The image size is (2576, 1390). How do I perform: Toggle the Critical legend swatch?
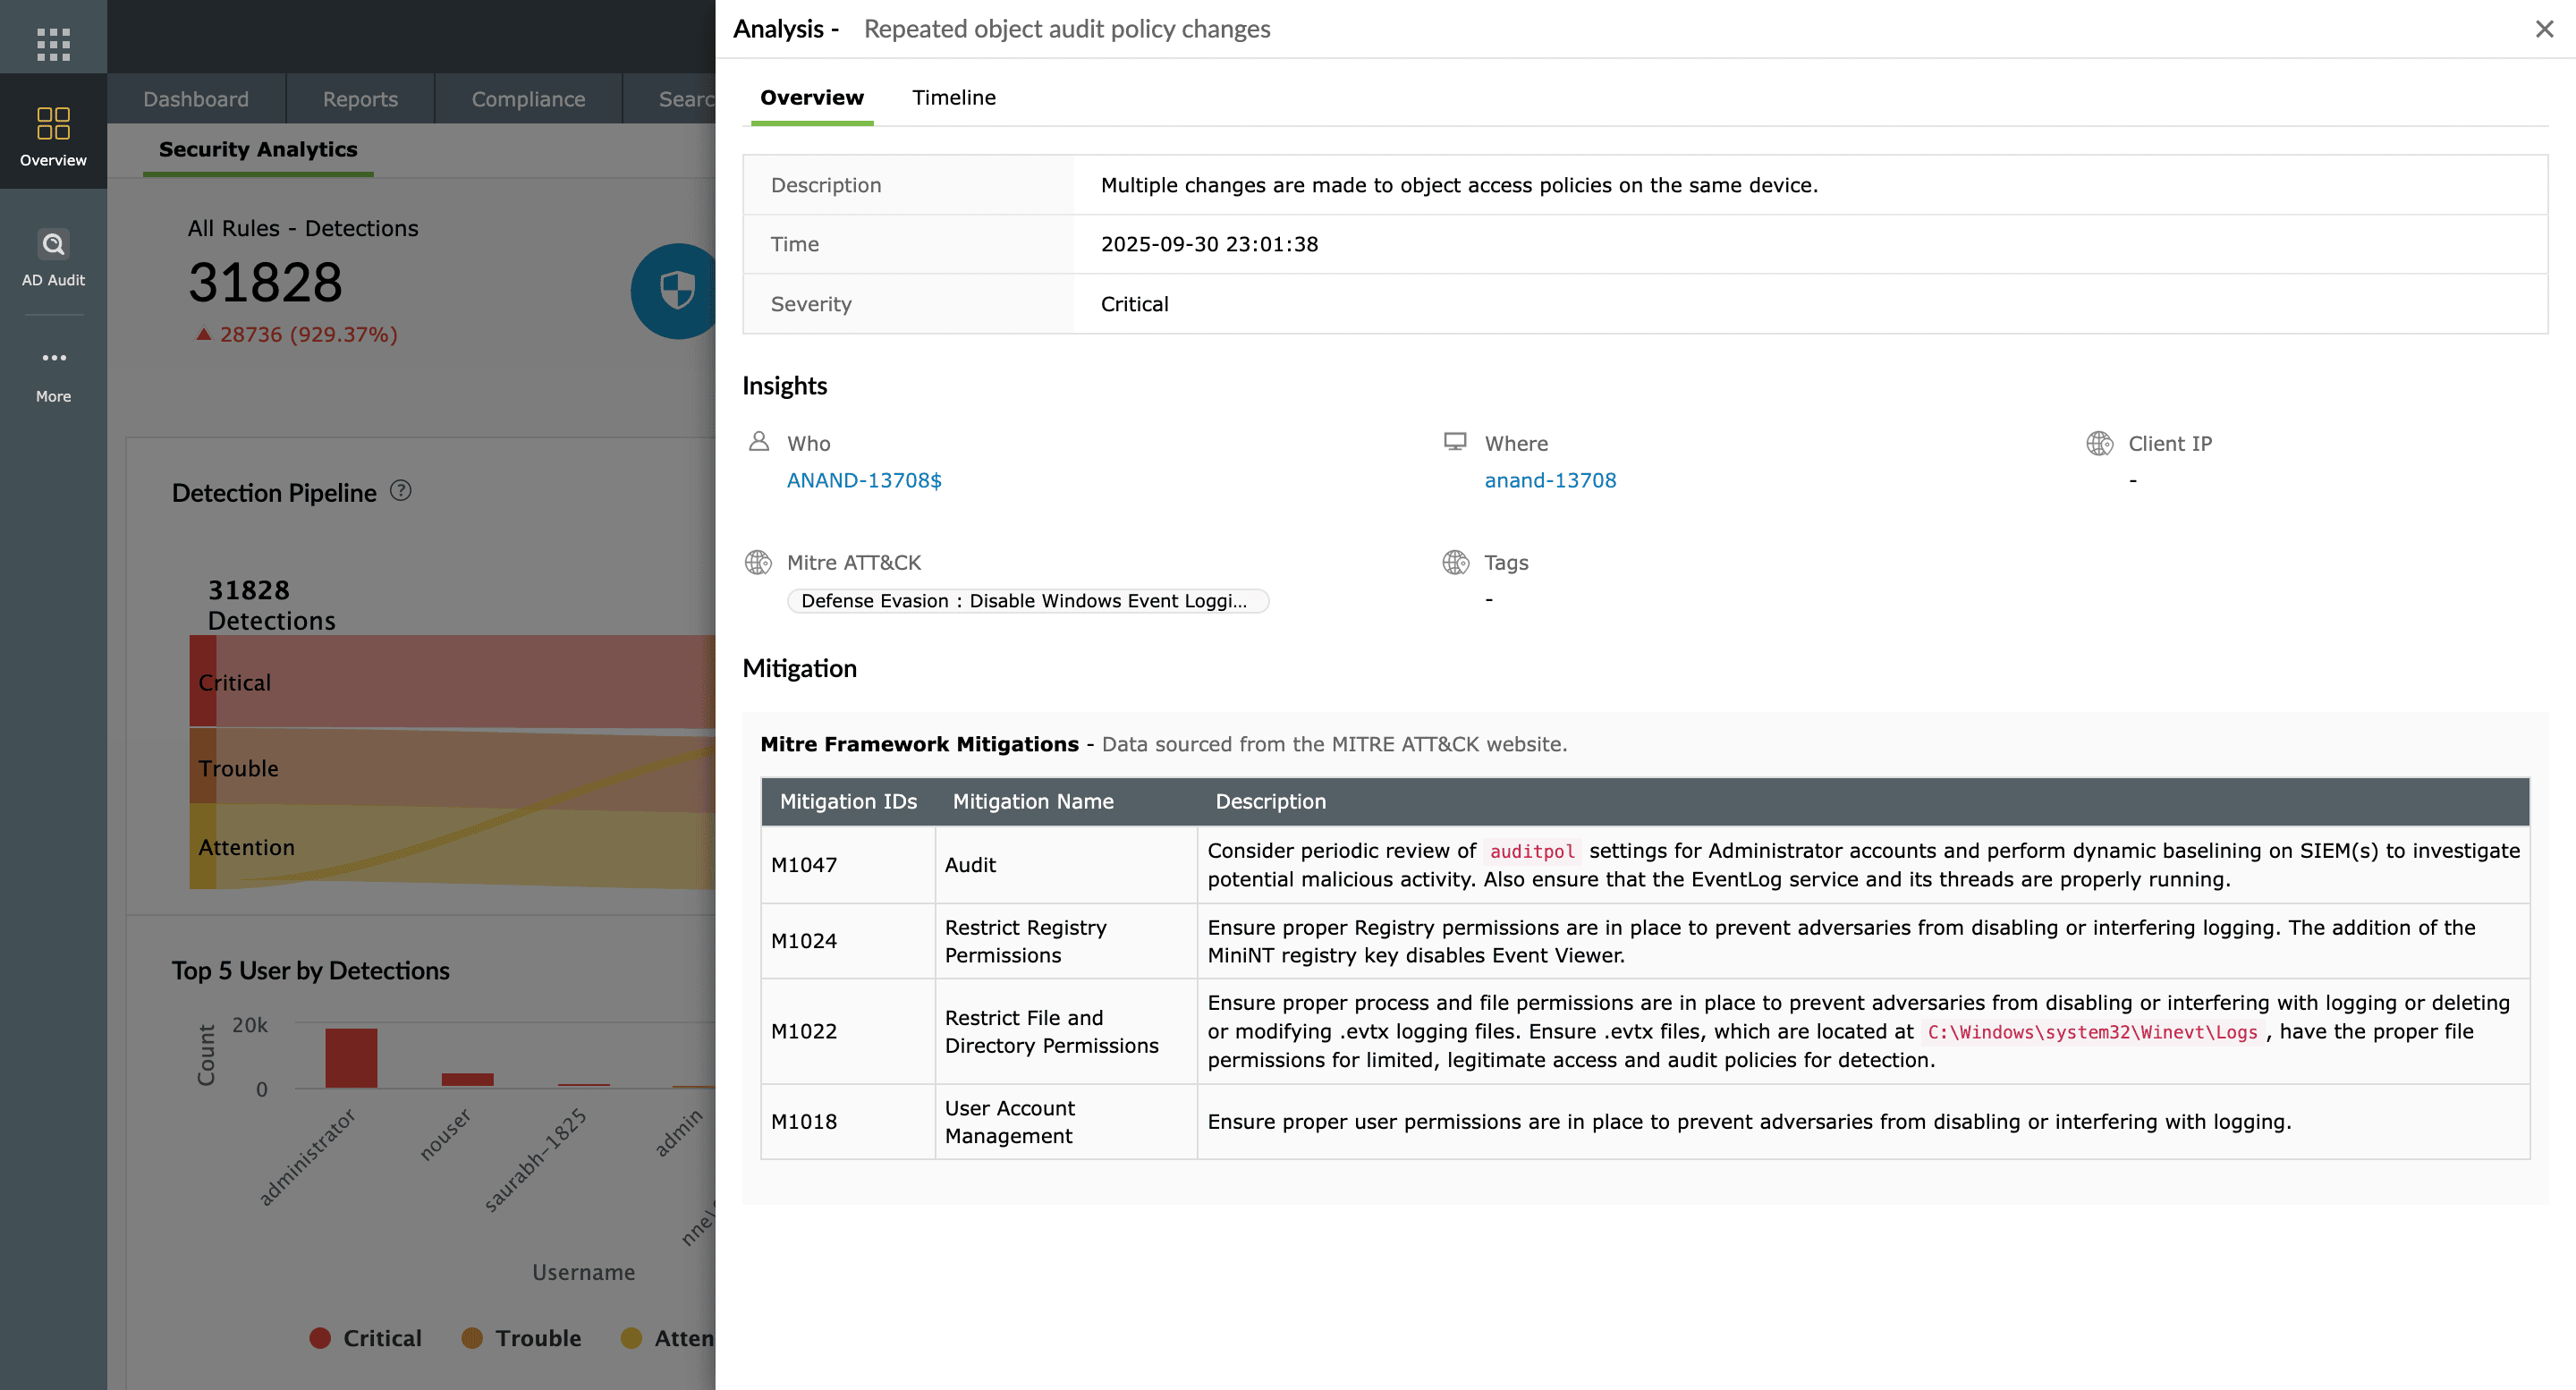tap(320, 1338)
